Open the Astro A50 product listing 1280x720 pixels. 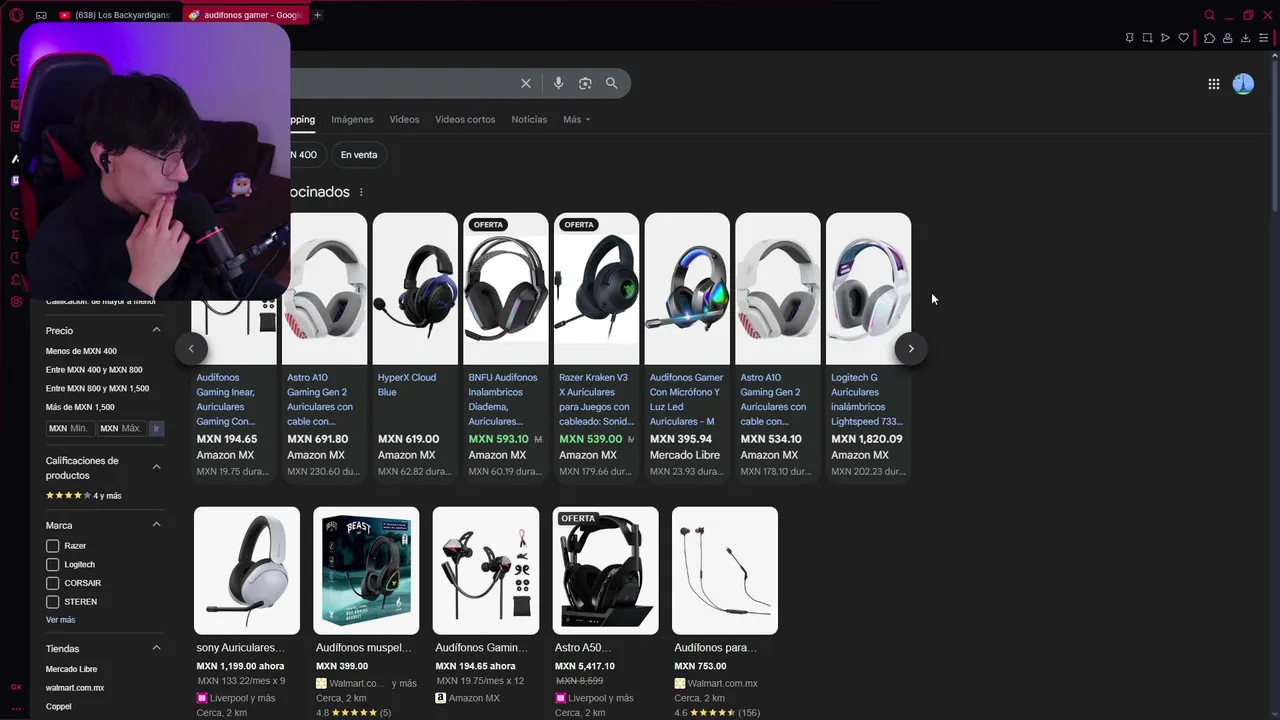pos(605,612)
